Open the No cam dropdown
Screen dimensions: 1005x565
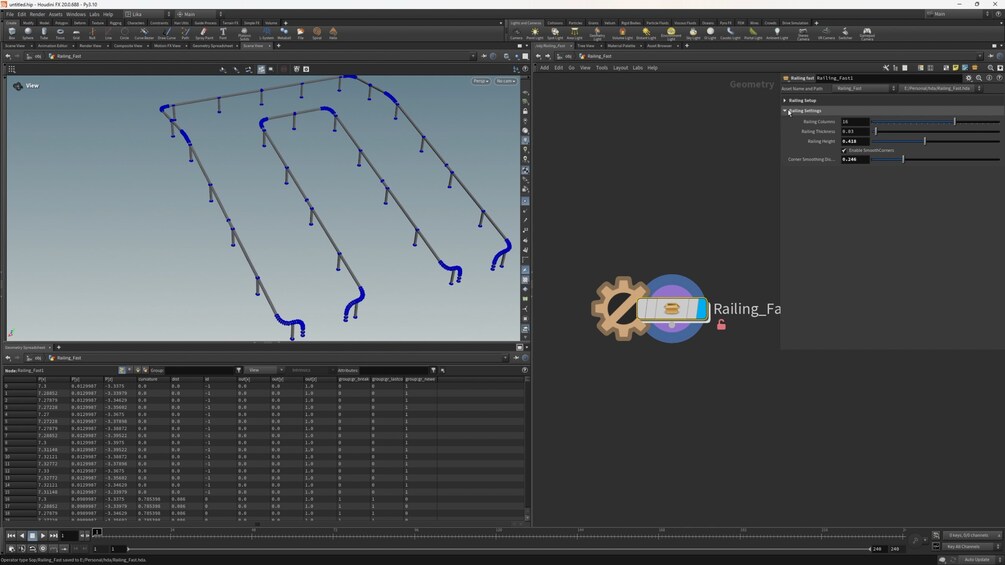point(506,81)
